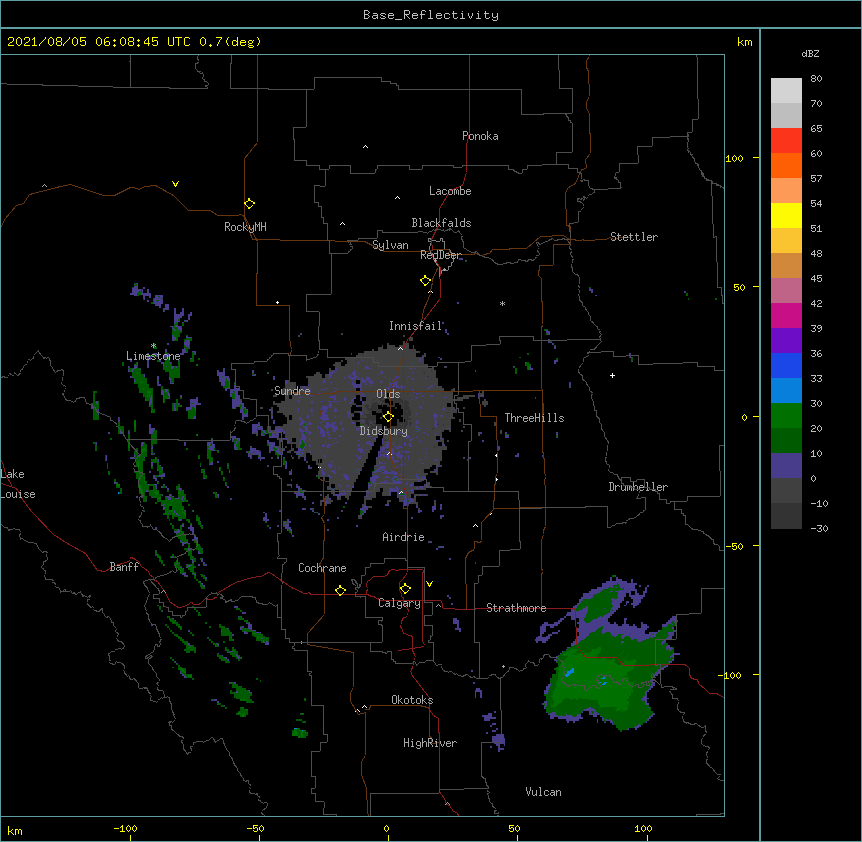Click the yellow 51-54 dBZ legend swatch
This screenshot has width=862, height=842.
pyautogui.click(x=786, y=215)
